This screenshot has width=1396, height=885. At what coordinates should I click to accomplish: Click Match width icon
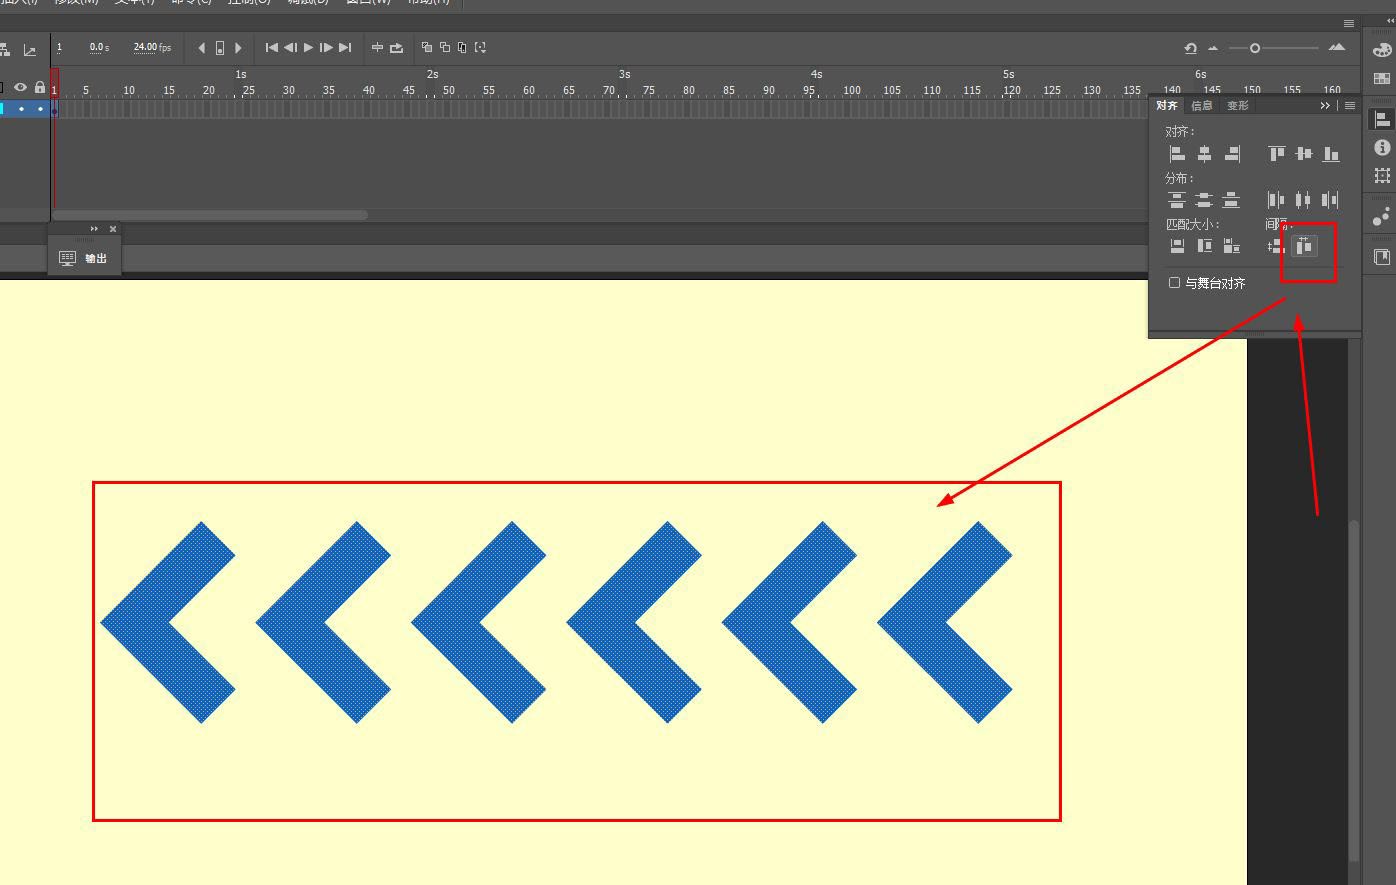(x=1177, y=246)
